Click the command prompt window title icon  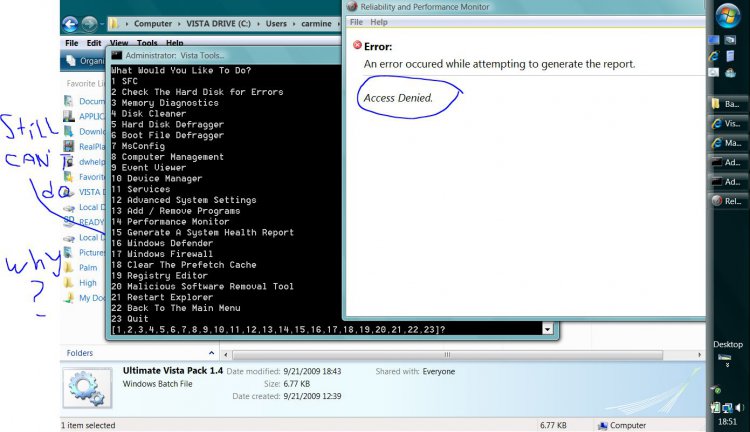pyautogui.click(x=117, y=55)
